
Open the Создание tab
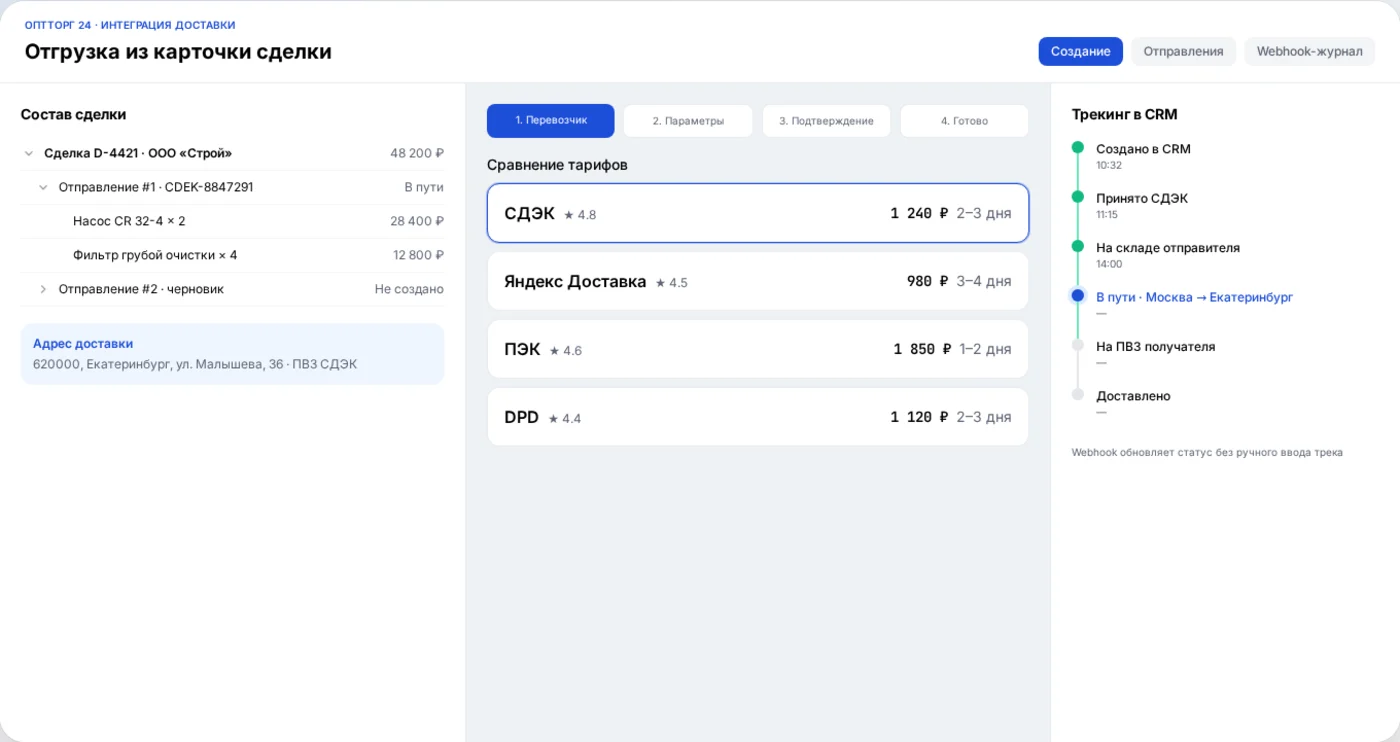pyautogui.click(x=1080, y=51)
